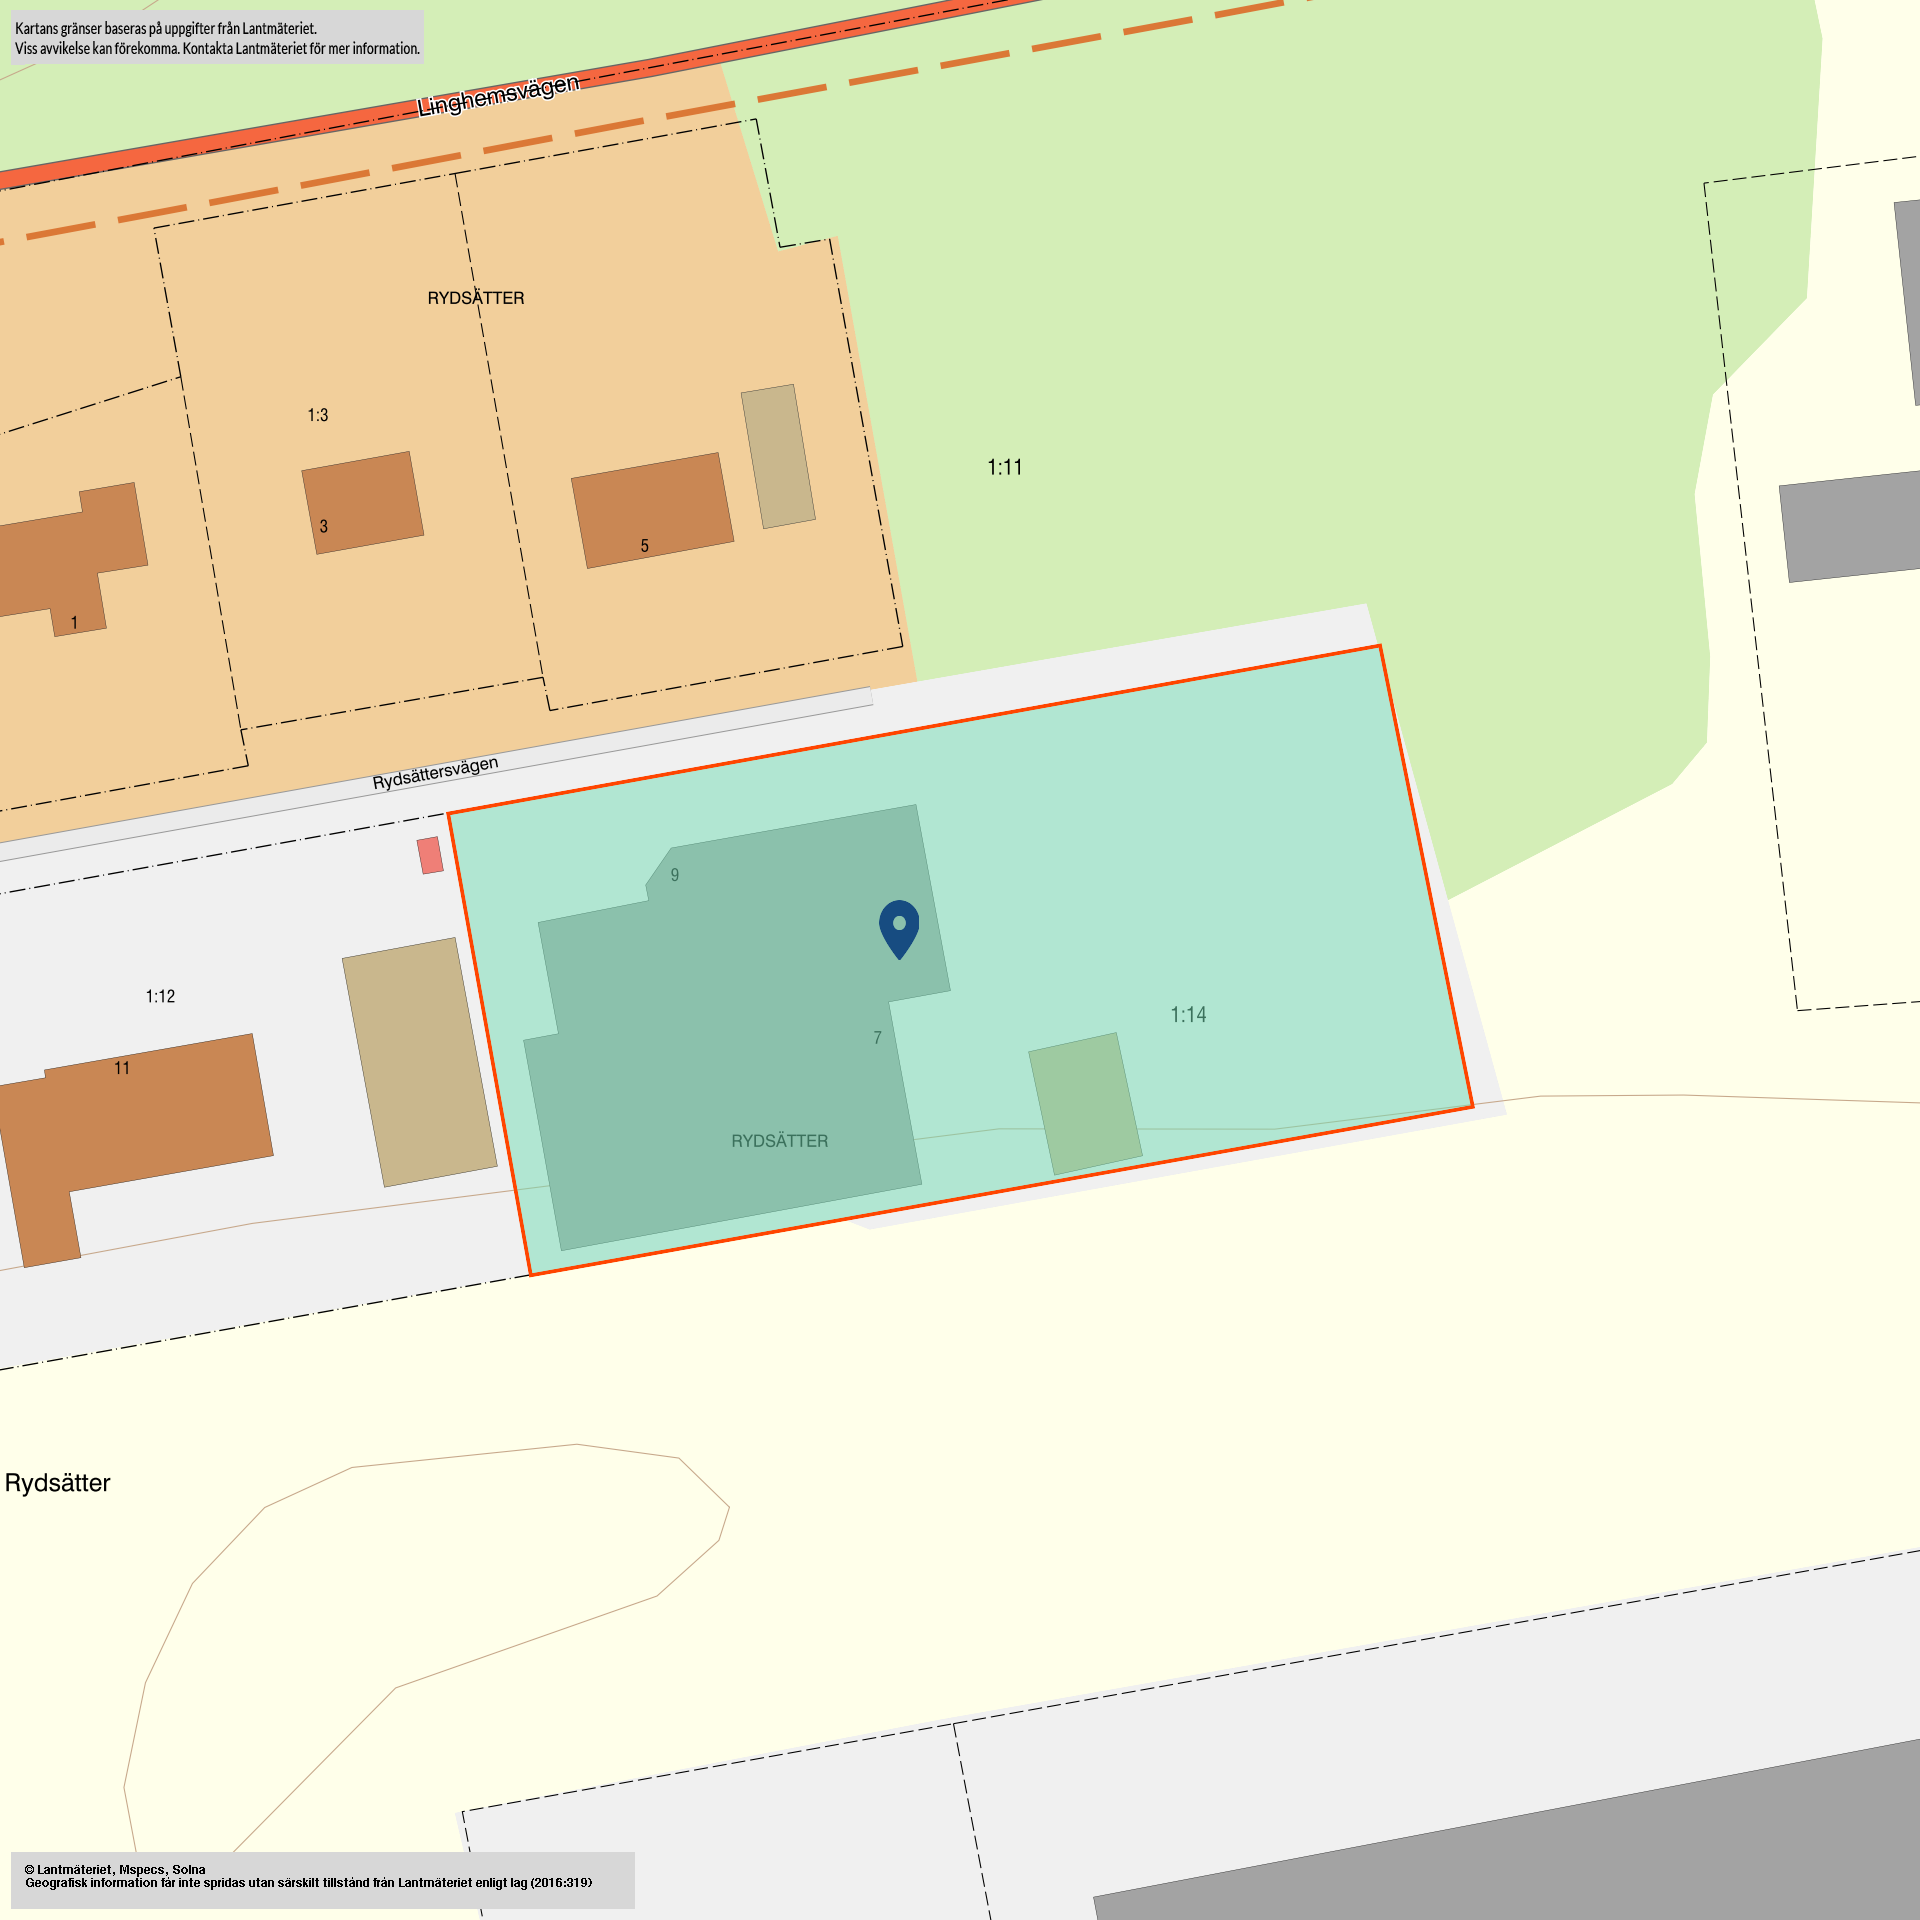Click the Rydsättersvägen street label
This screenshot has height=1920, width=1920.
(435, 773)
